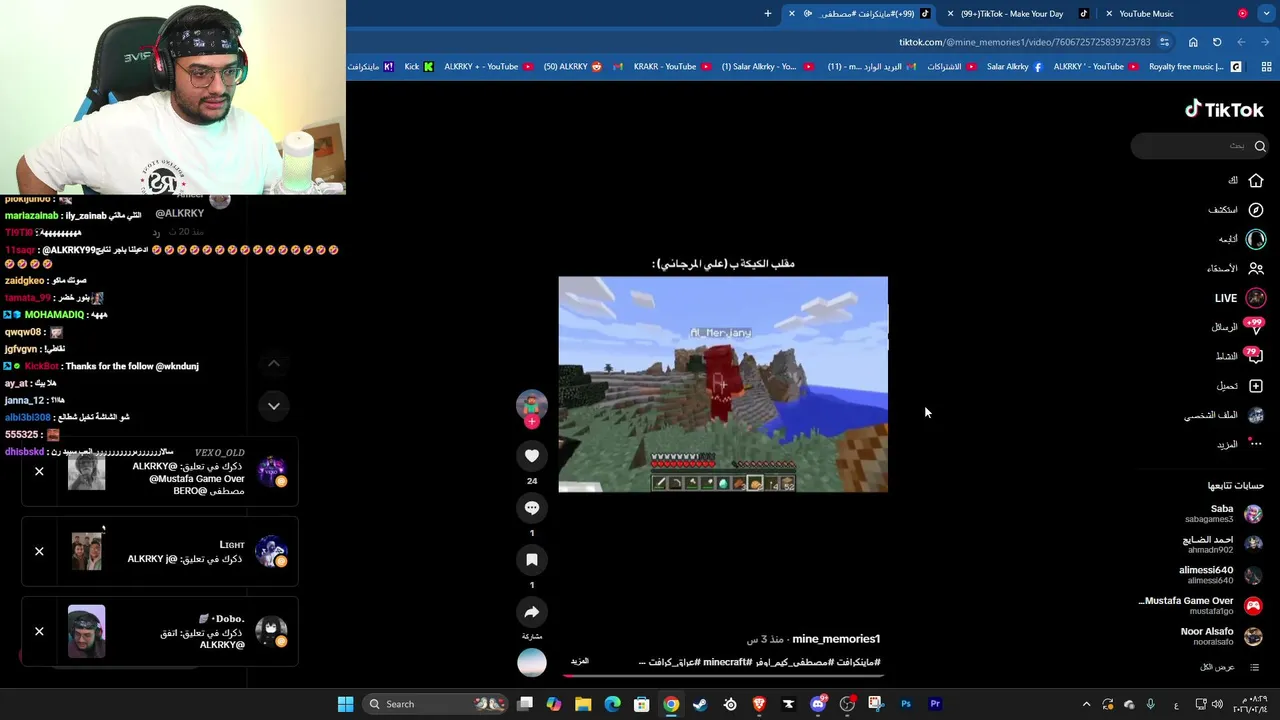
Task: Save the video with bookmark icon
Action: (532, 560)
